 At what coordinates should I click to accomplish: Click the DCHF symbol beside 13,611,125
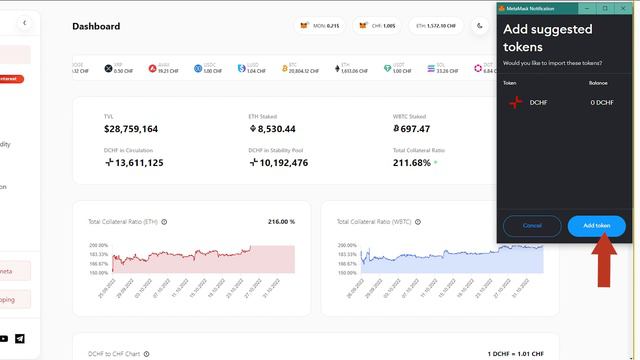tap(109, 162)
